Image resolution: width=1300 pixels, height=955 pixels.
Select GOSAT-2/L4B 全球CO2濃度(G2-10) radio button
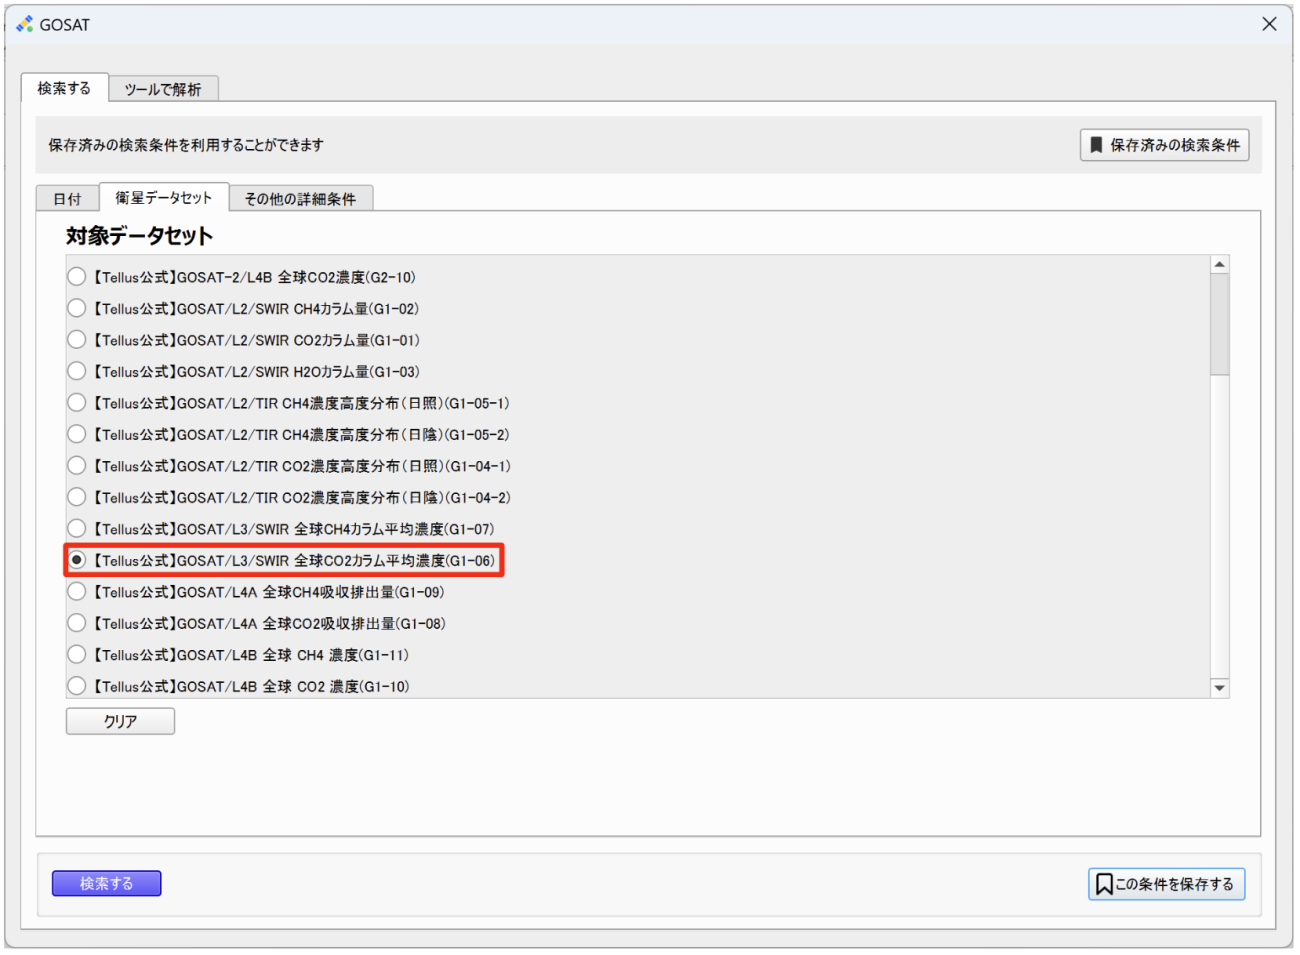77,277
